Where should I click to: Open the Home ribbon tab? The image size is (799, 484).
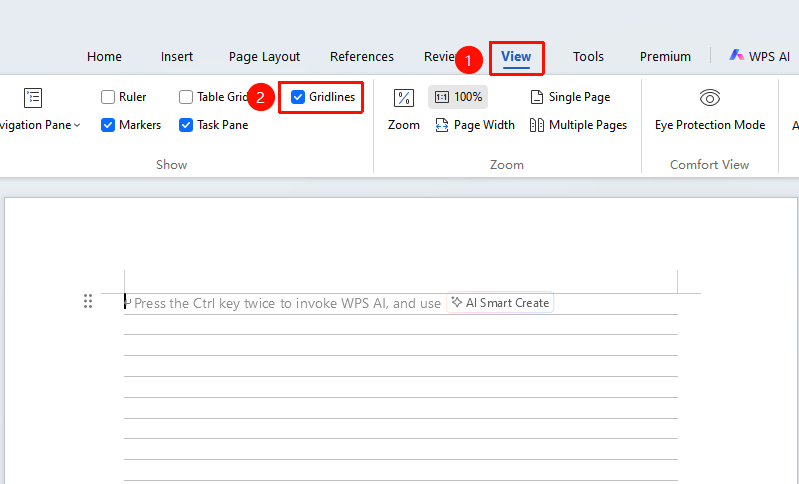coord(104,57)
